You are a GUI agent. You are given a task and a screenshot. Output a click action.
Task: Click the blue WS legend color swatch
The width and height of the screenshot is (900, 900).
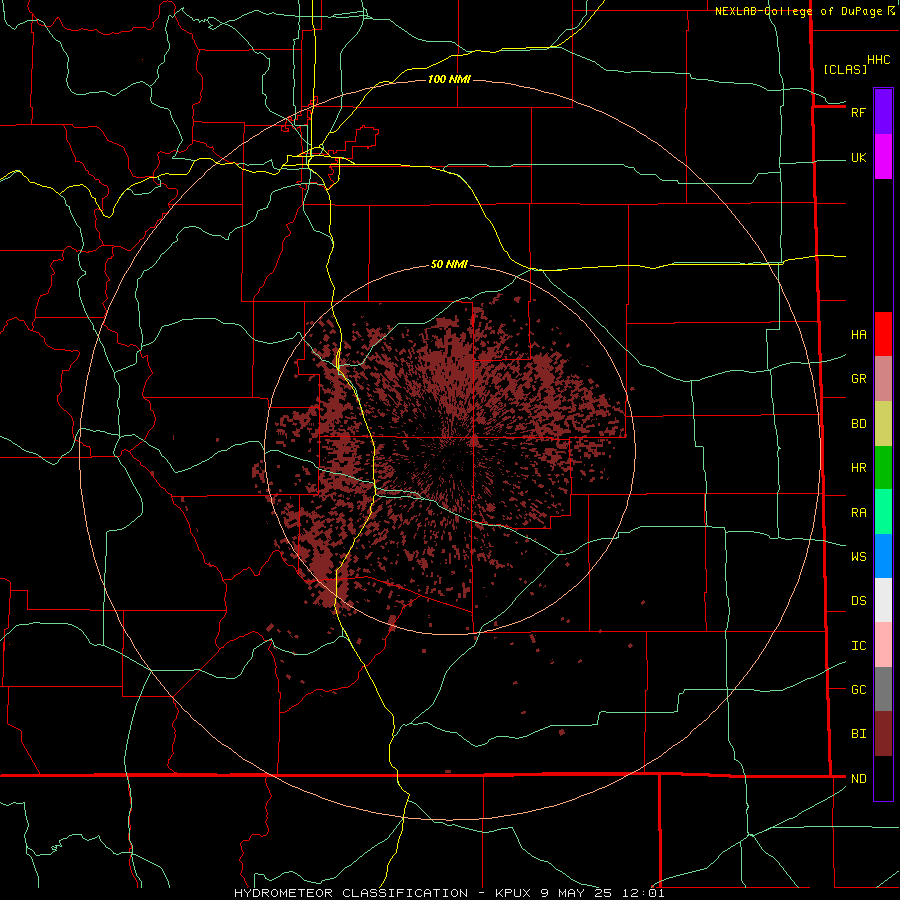tap(883, 556)
